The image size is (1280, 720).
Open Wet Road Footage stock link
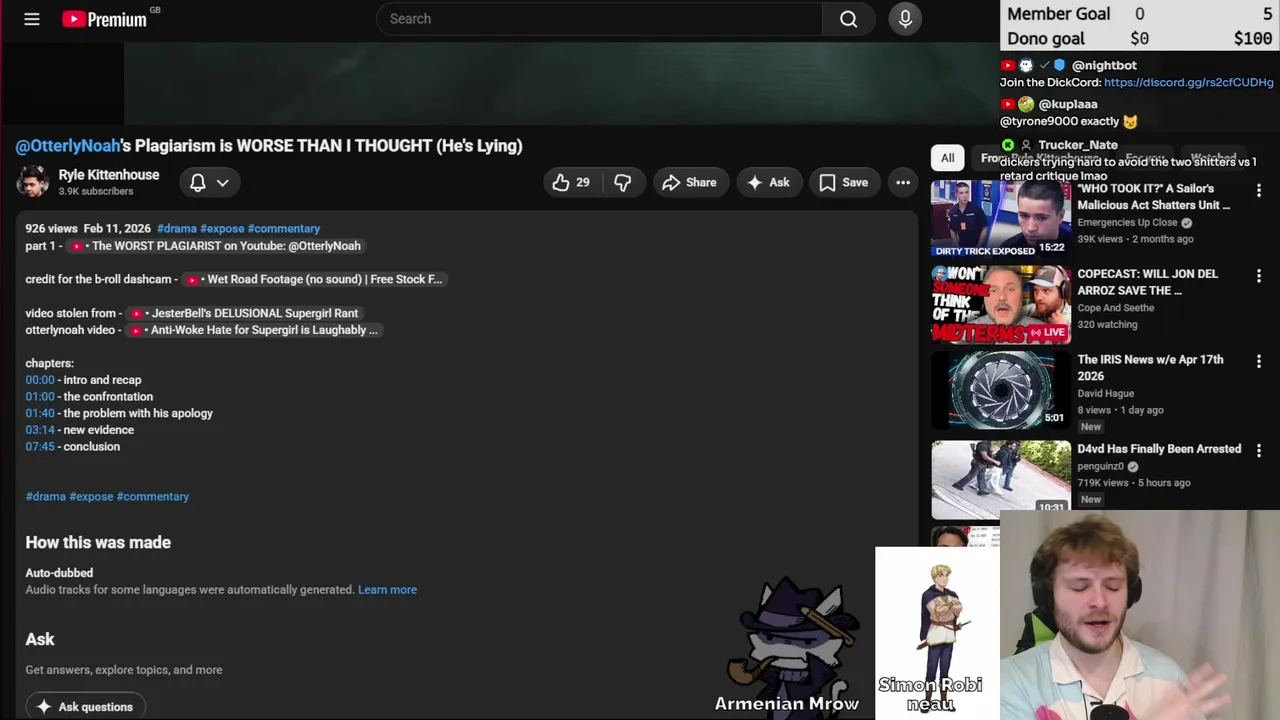tap(314, 280)
